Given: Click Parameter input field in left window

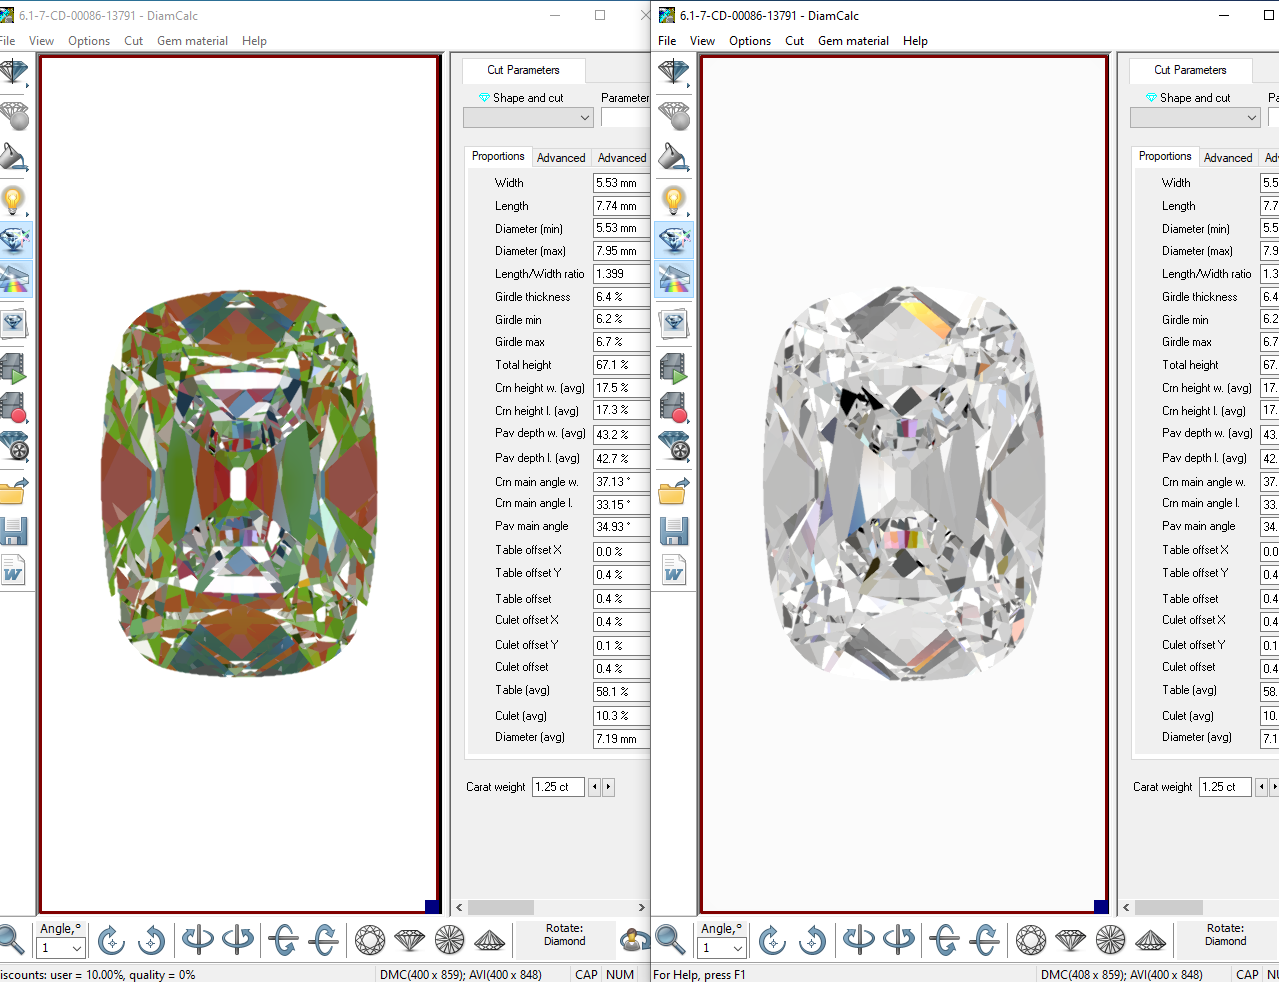Looking at the screenshot, I should pyautogui.click(x=625, y=118).
